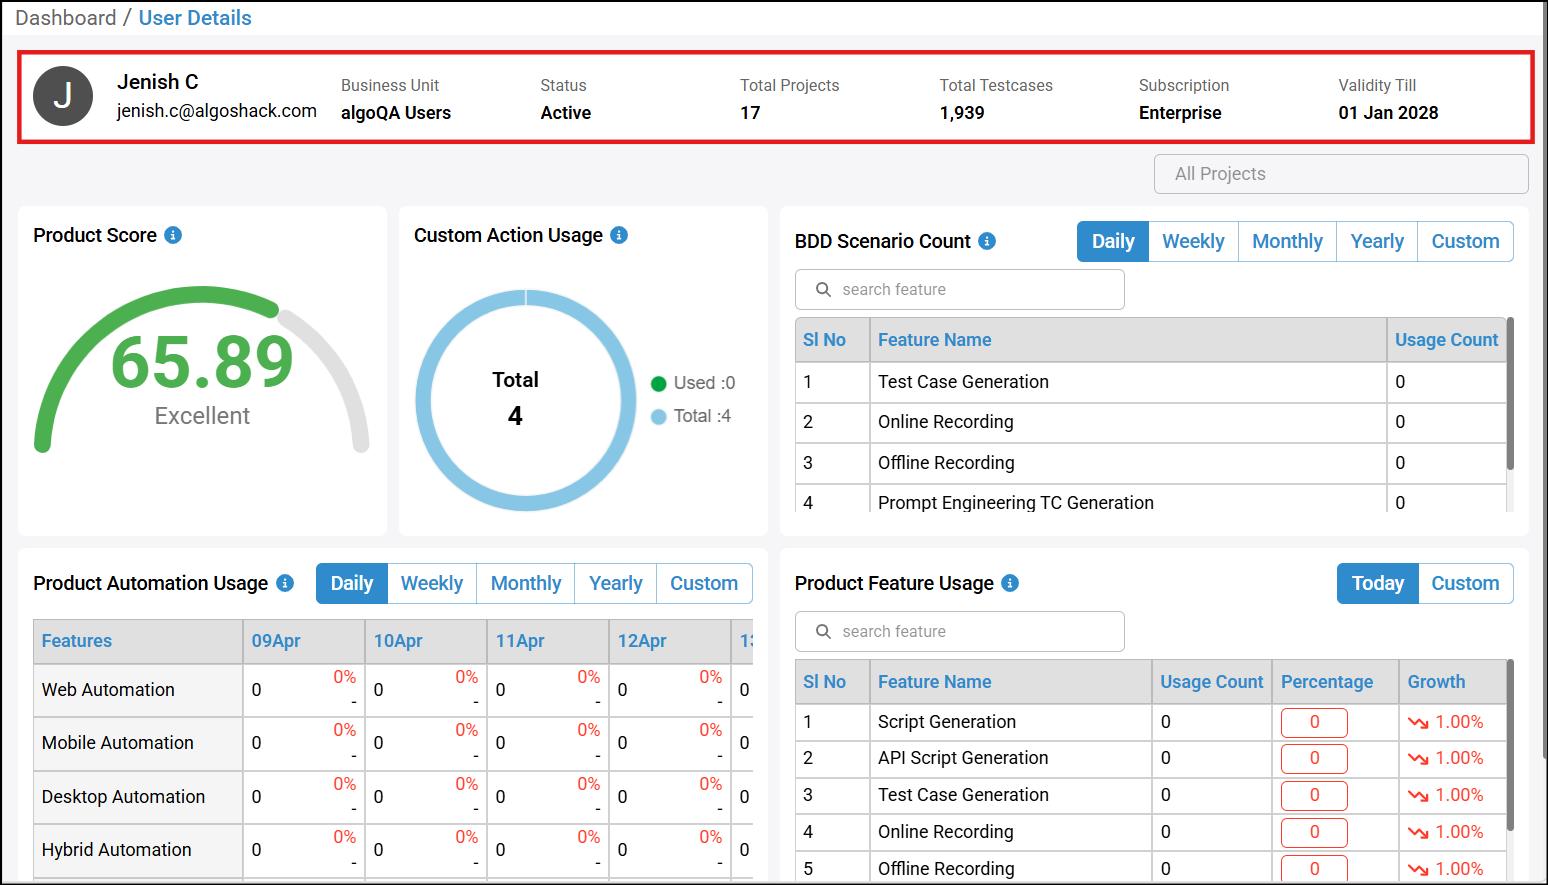Click the Desktop Automation row label
Screen dimensions: 1548x885
[x=123, y=797]
